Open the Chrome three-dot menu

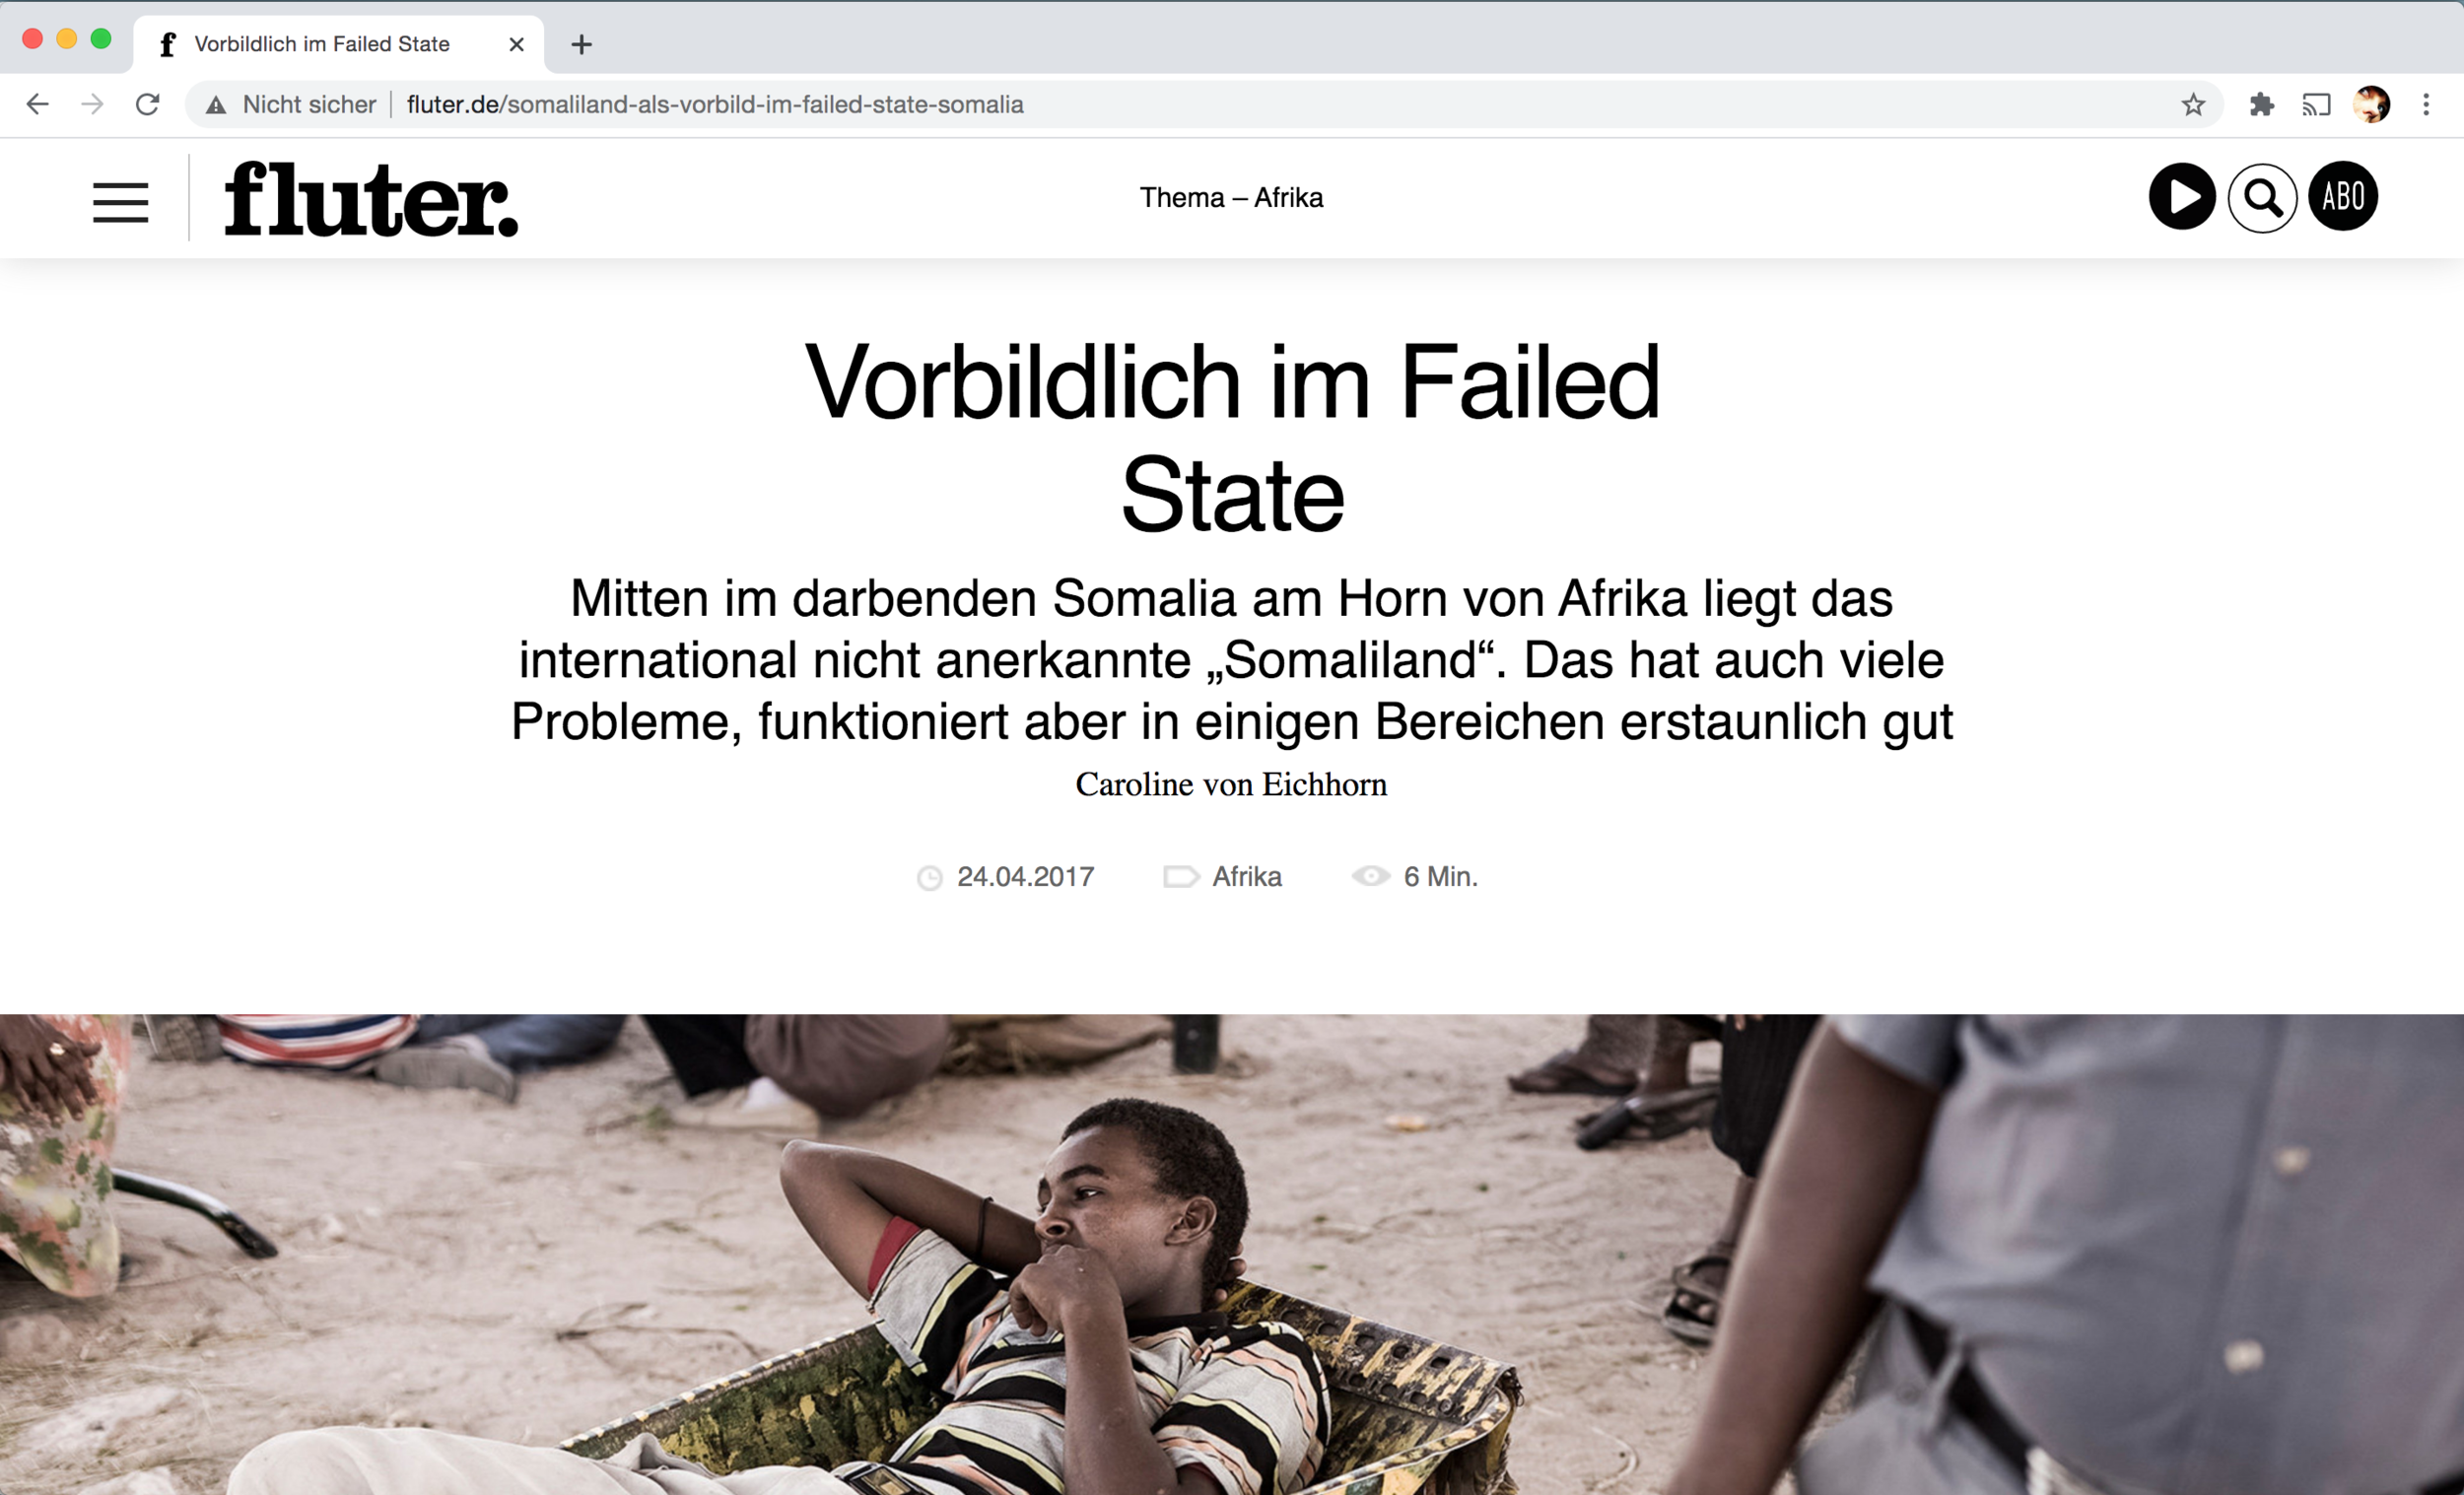pyautogui.click(x=2426, y=104)
